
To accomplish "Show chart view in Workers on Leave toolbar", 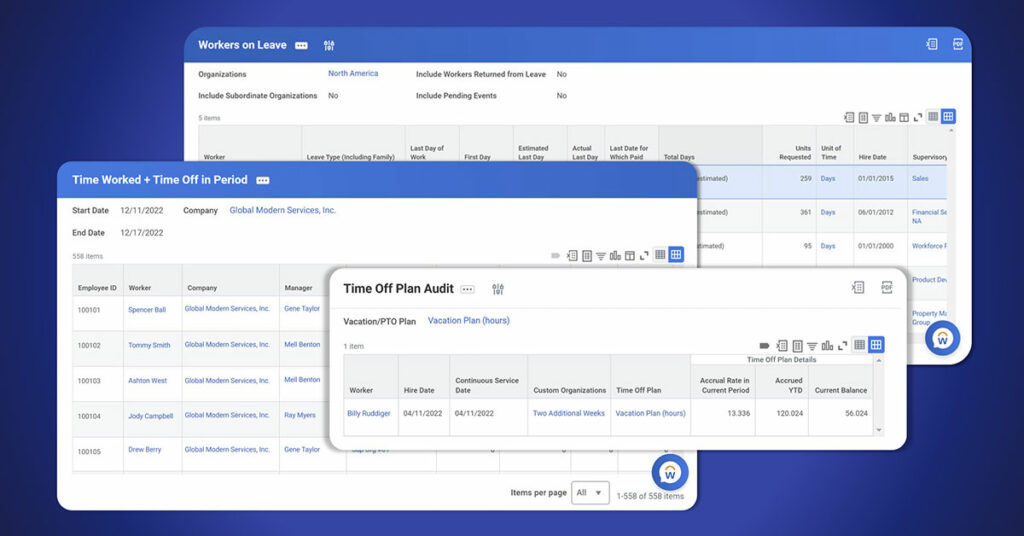I will coord(890,118).
